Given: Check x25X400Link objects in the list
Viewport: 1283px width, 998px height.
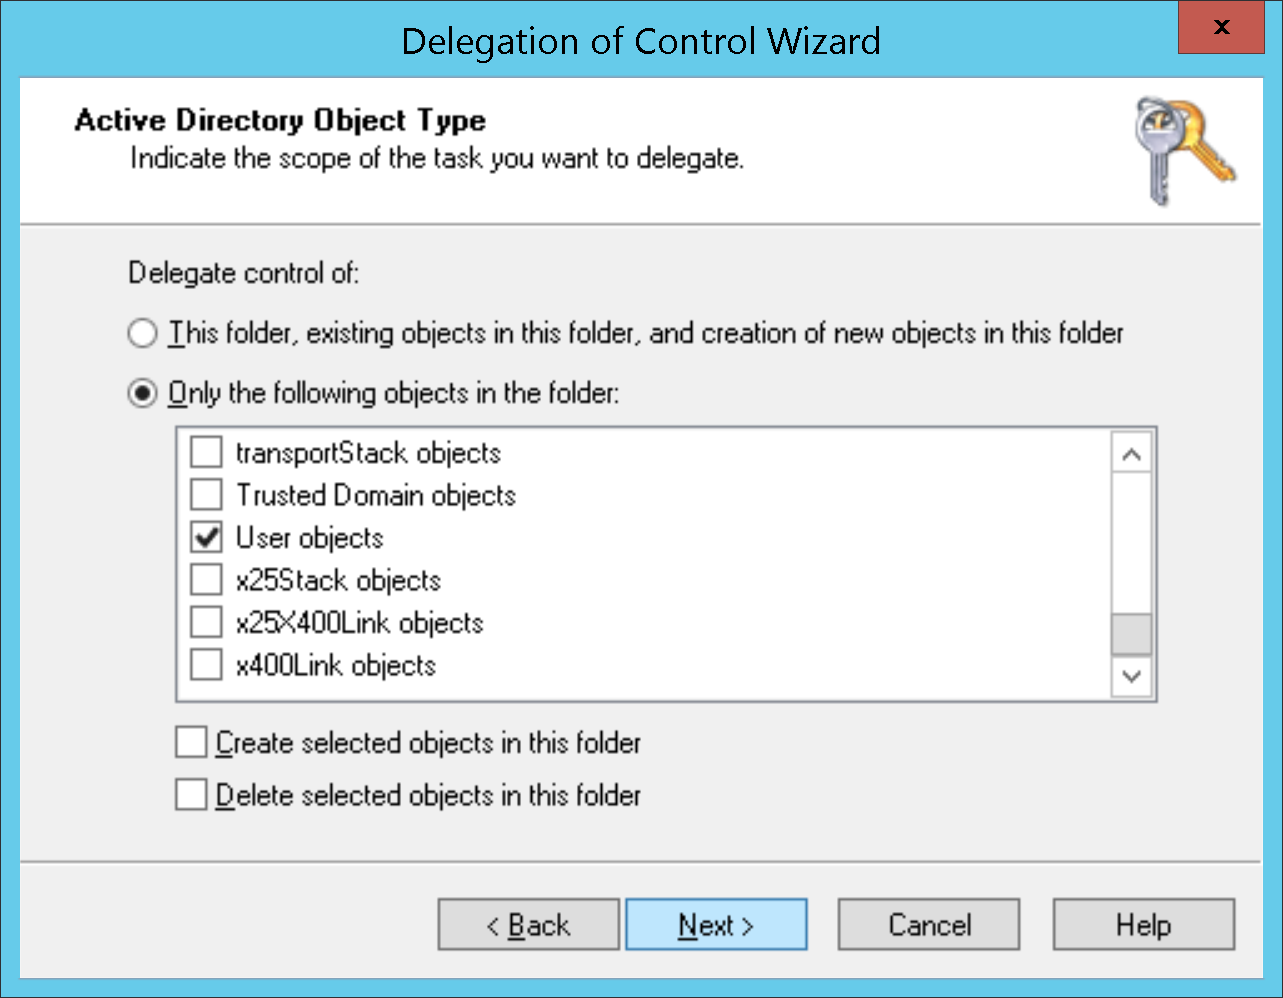Looking at the screenshot, I should coord(206,623).
